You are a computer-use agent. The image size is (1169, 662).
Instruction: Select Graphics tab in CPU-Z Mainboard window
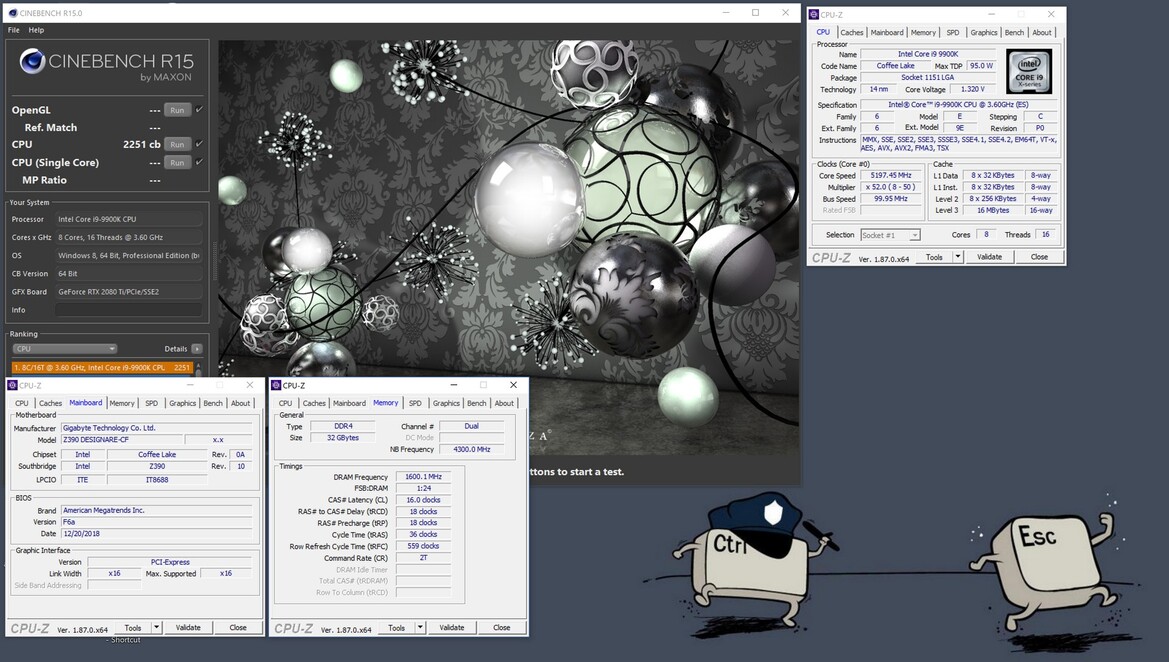click(182, 403)
